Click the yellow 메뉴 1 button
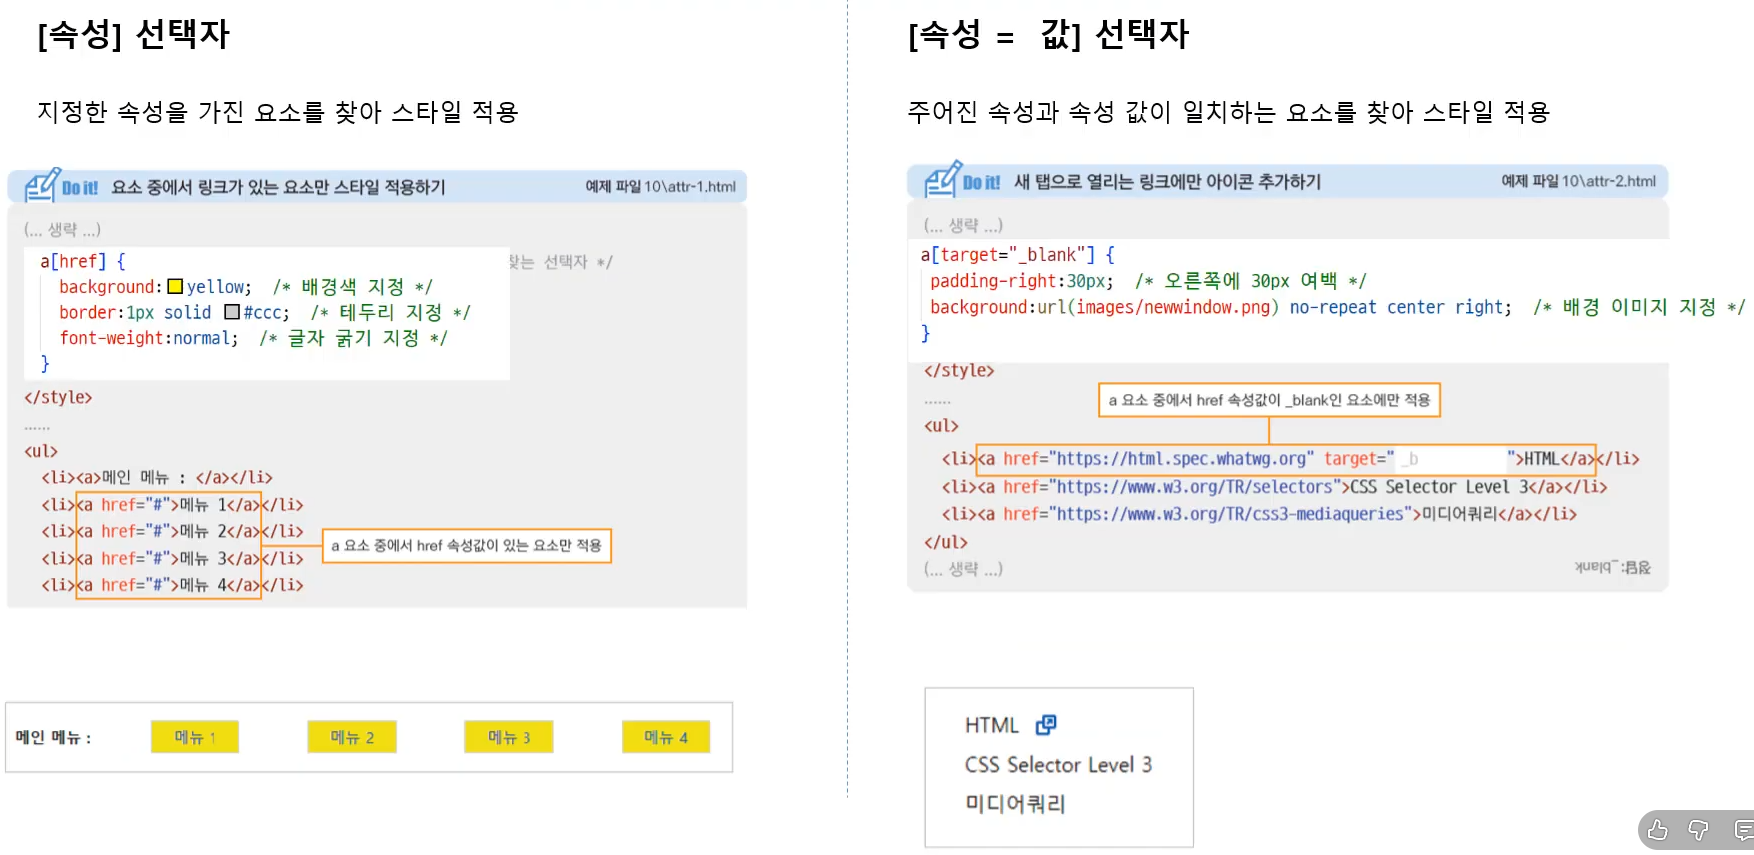 coord(195,737)
